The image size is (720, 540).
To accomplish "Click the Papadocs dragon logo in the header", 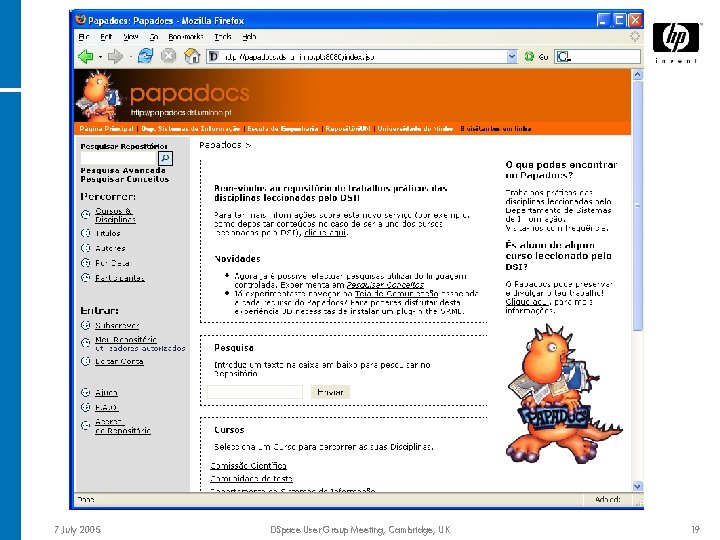I will point(99,95).
